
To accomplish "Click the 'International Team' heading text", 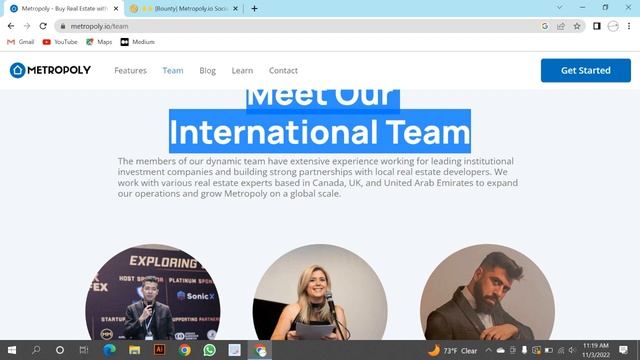I will click(x=320, y=132).
